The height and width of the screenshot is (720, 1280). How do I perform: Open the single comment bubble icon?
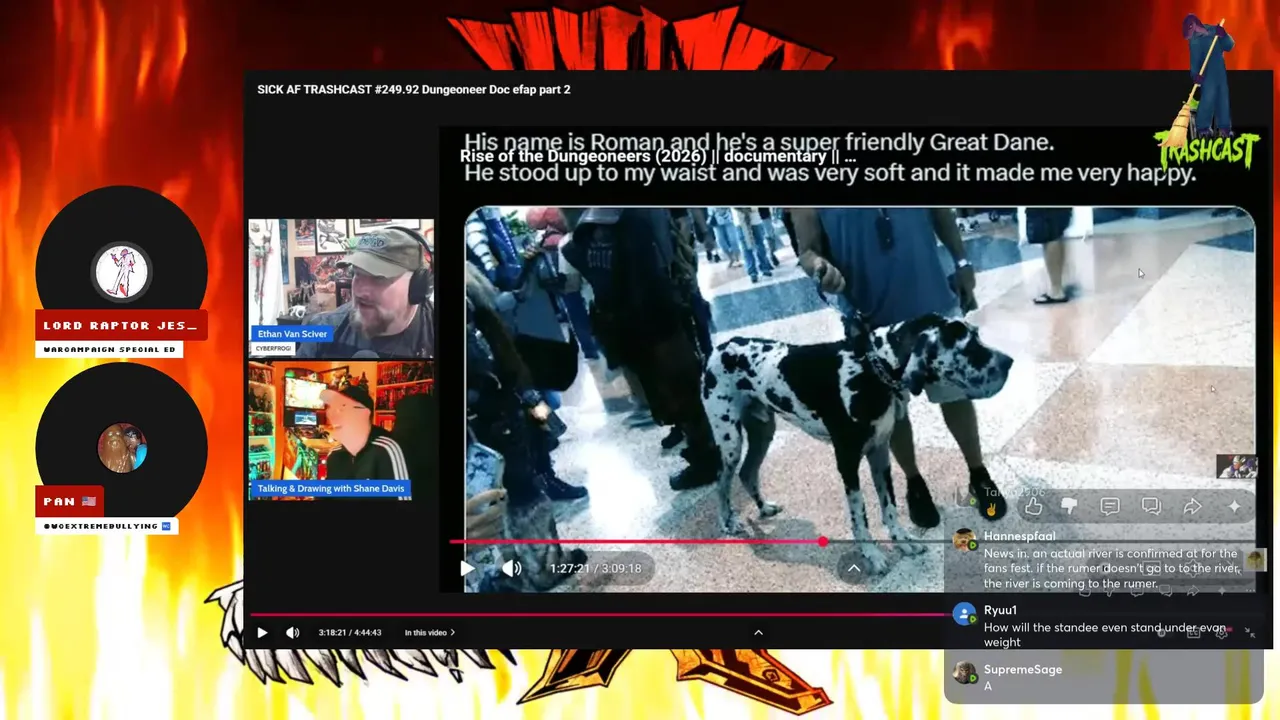(x=1110, y=507)
